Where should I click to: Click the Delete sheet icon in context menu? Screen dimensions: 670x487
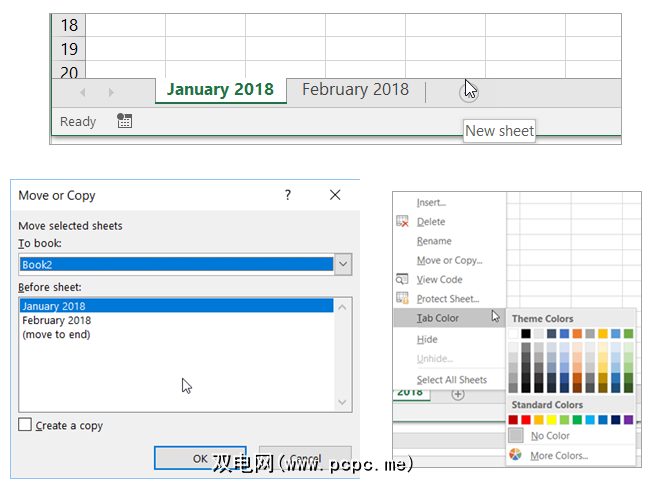(x=403, y=222)
